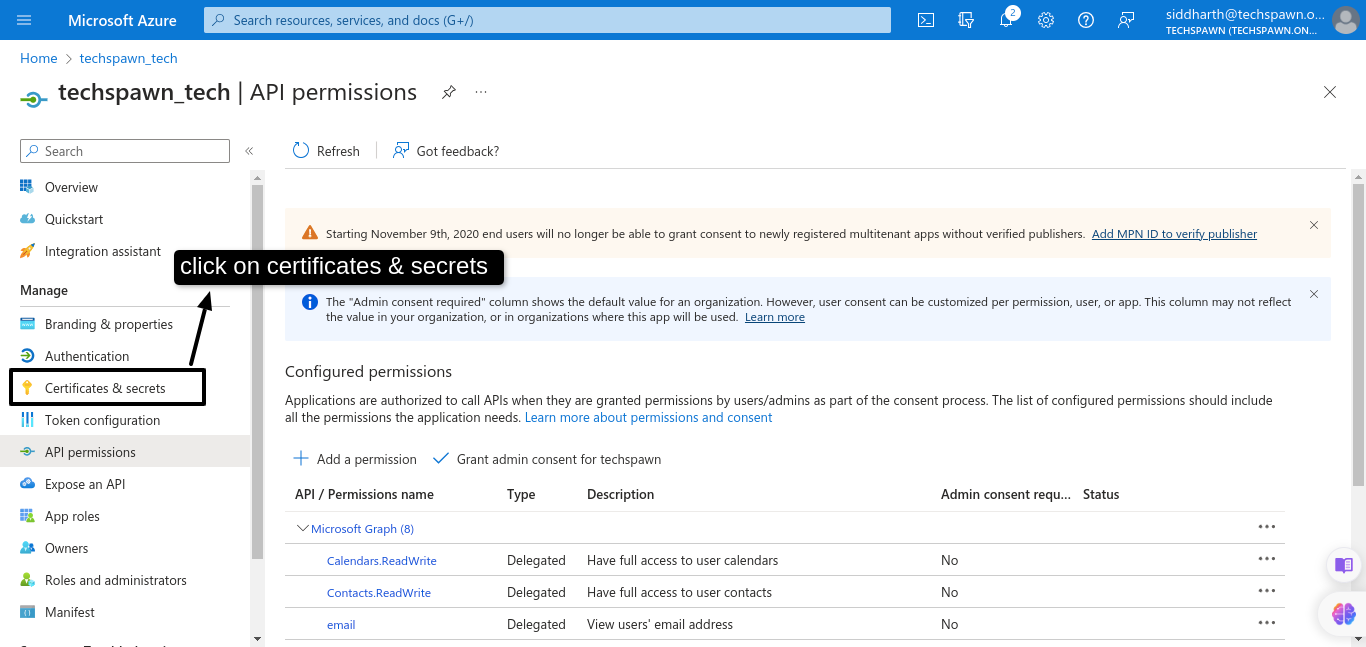Open the ellipsis menu for the Calendars.ReadWrite row
This screenshot has width=1366, height=647.
[1266, 559]
